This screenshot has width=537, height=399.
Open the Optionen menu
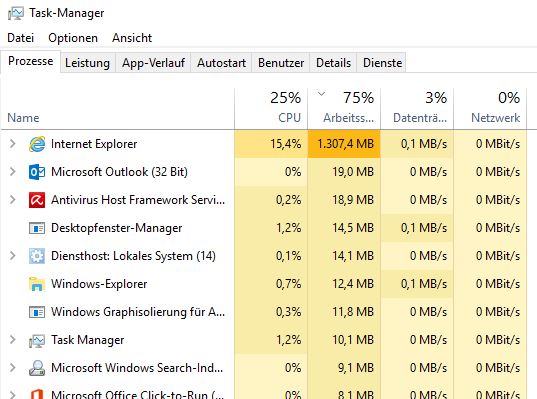click(x=73, y=38)
